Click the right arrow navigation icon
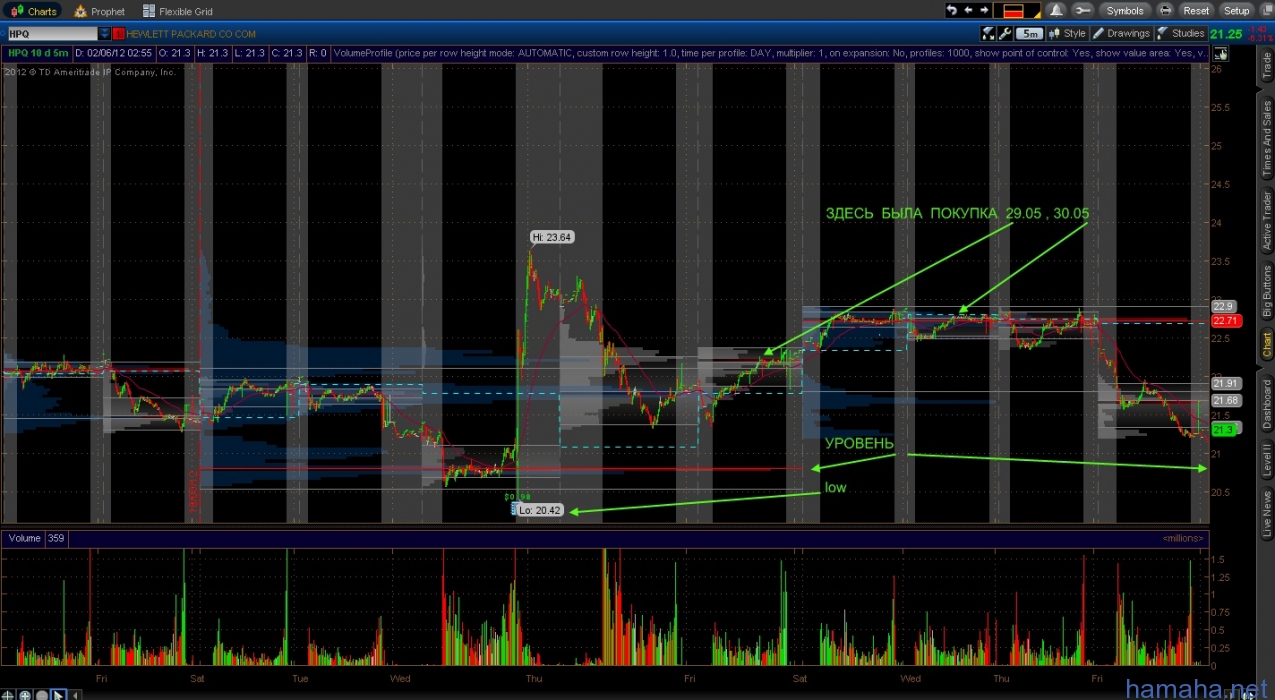1275x700 pixels. [x=983, y=10]
